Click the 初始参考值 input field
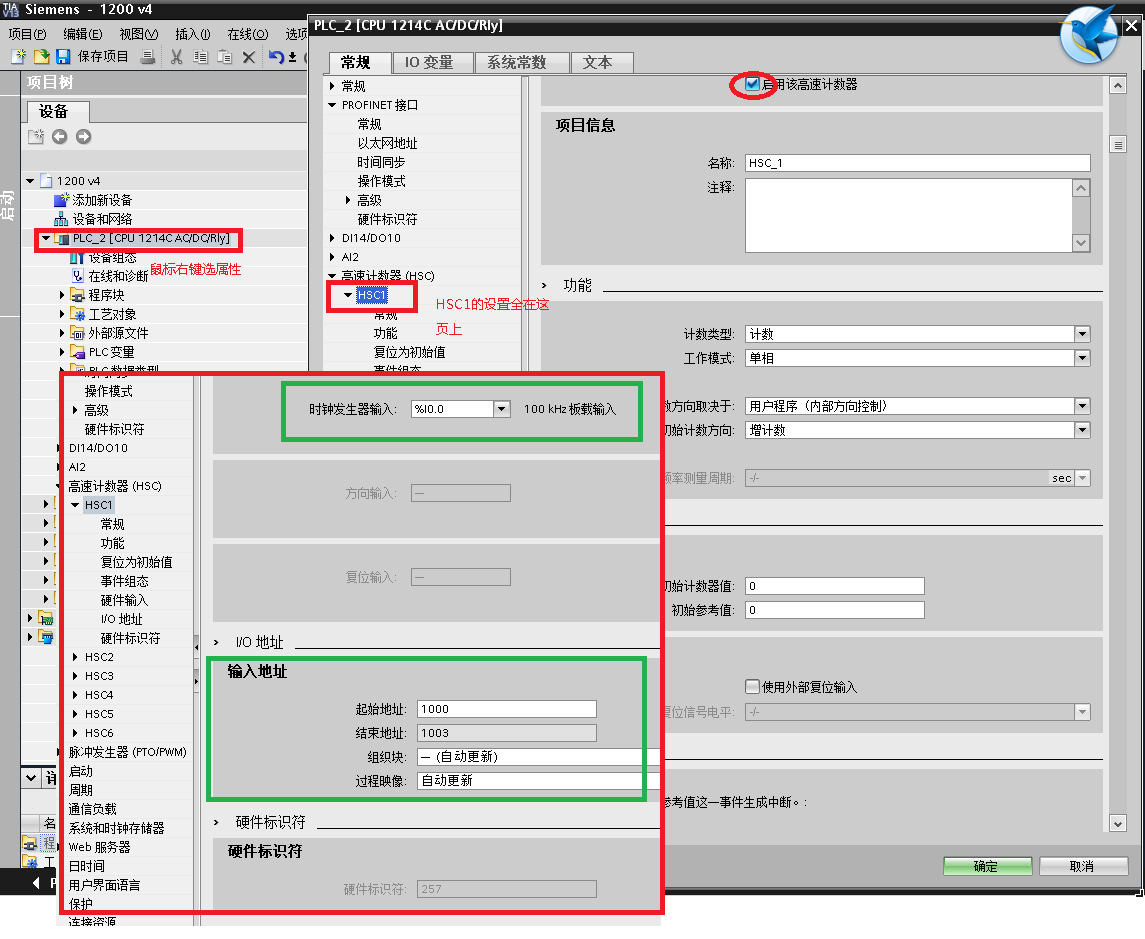The width and height of the screenshot is (1145, 939). coord(835,610)
